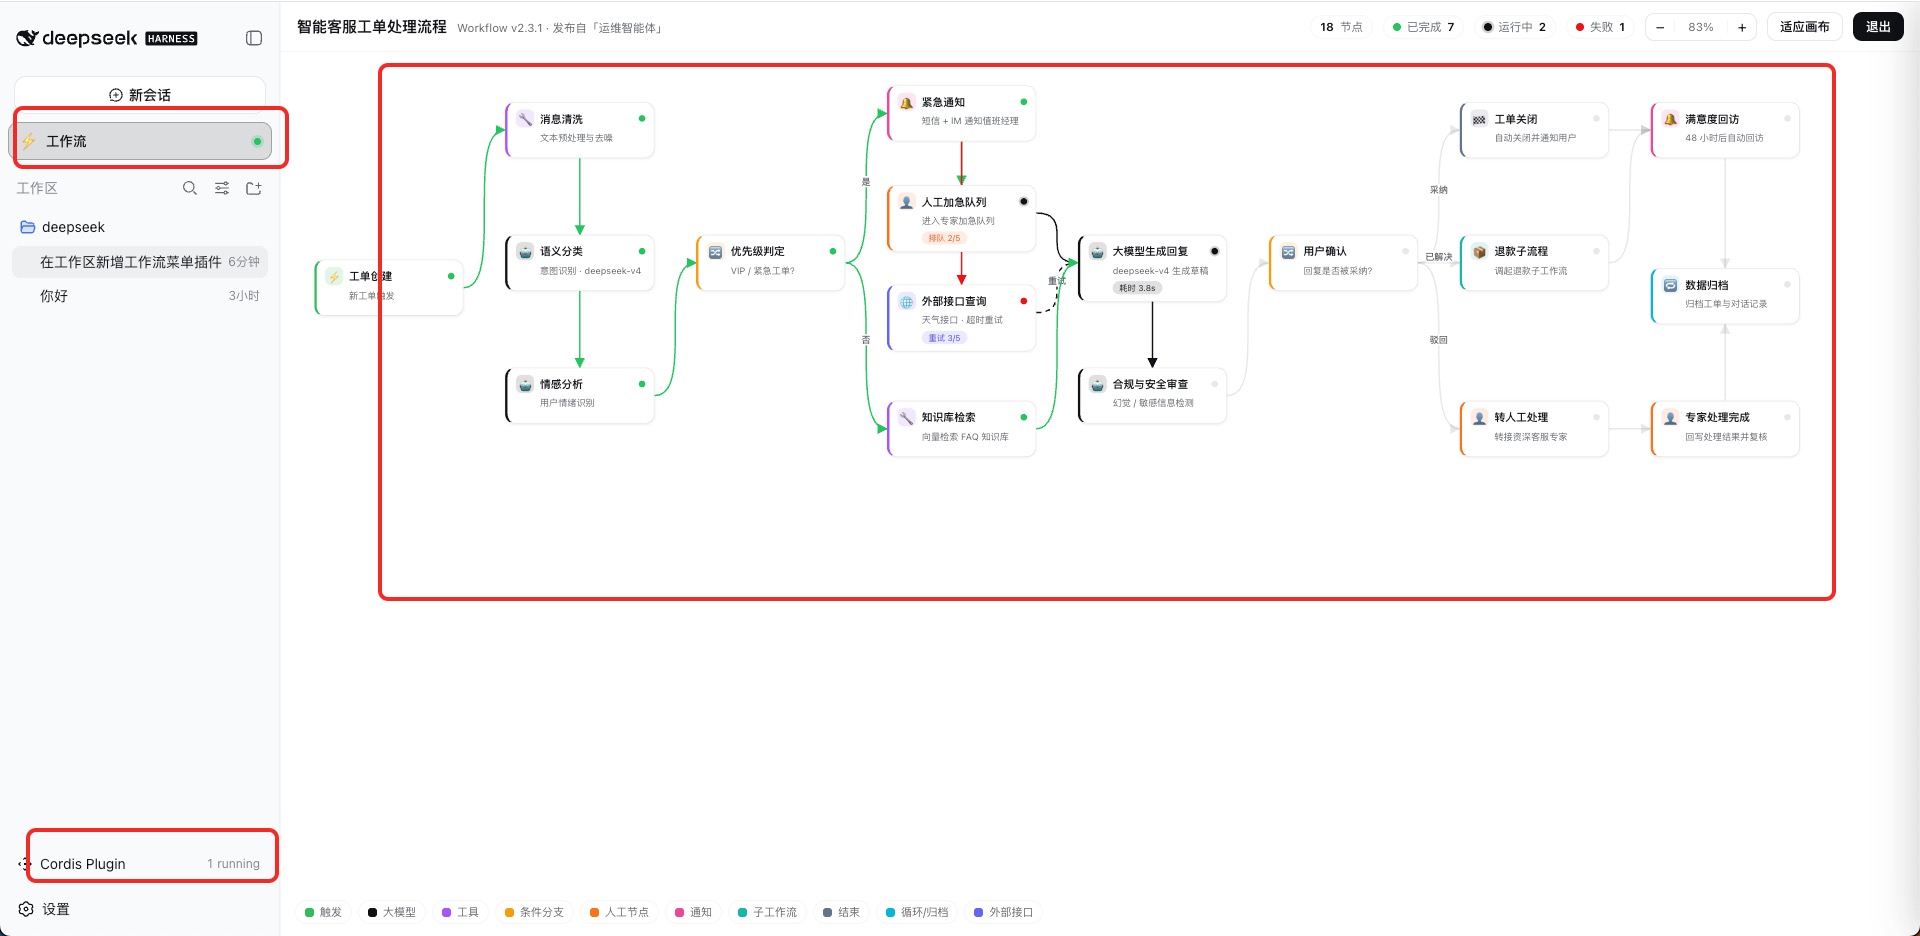Click the new folder icon in 工作区
Viewport: 1920px width, 936px height.
tap(254, 188)
